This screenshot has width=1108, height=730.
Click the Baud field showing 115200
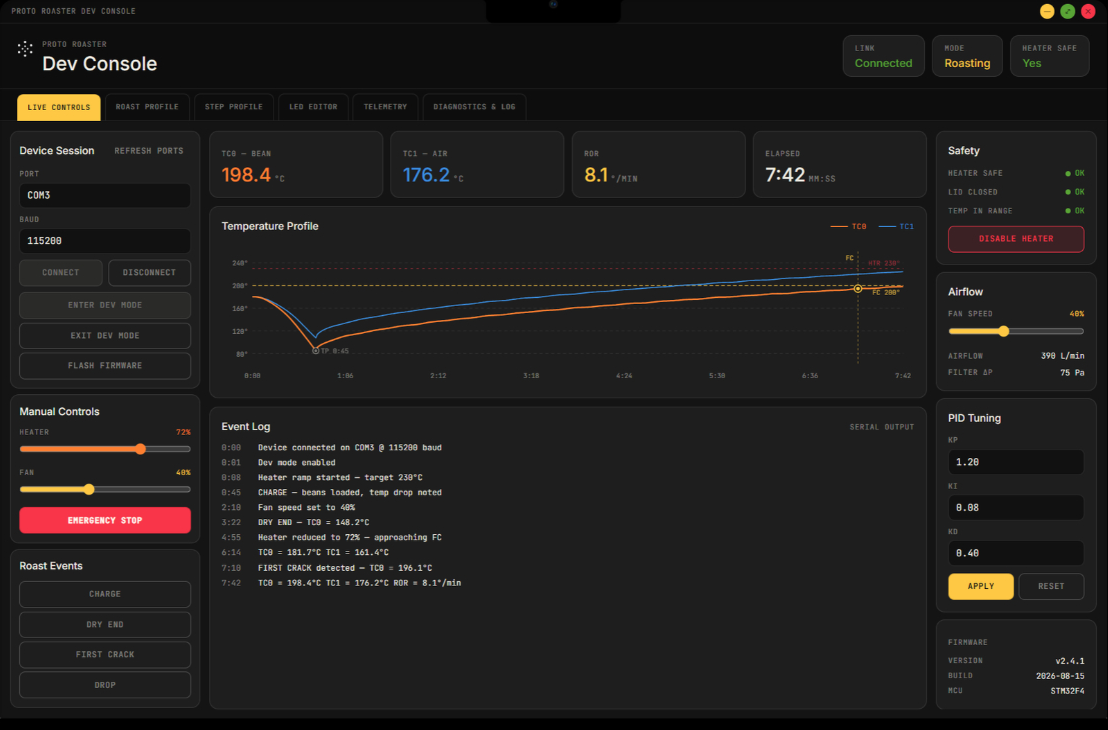click(105, 241)
